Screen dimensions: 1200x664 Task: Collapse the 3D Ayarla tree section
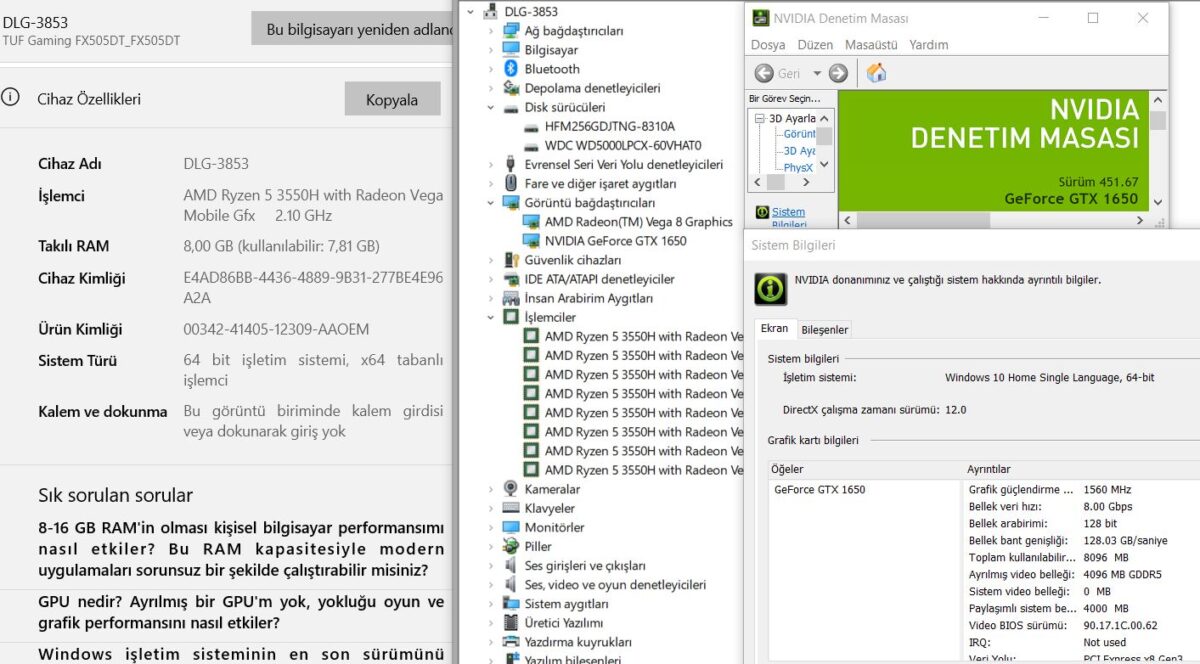click(759, 119)
